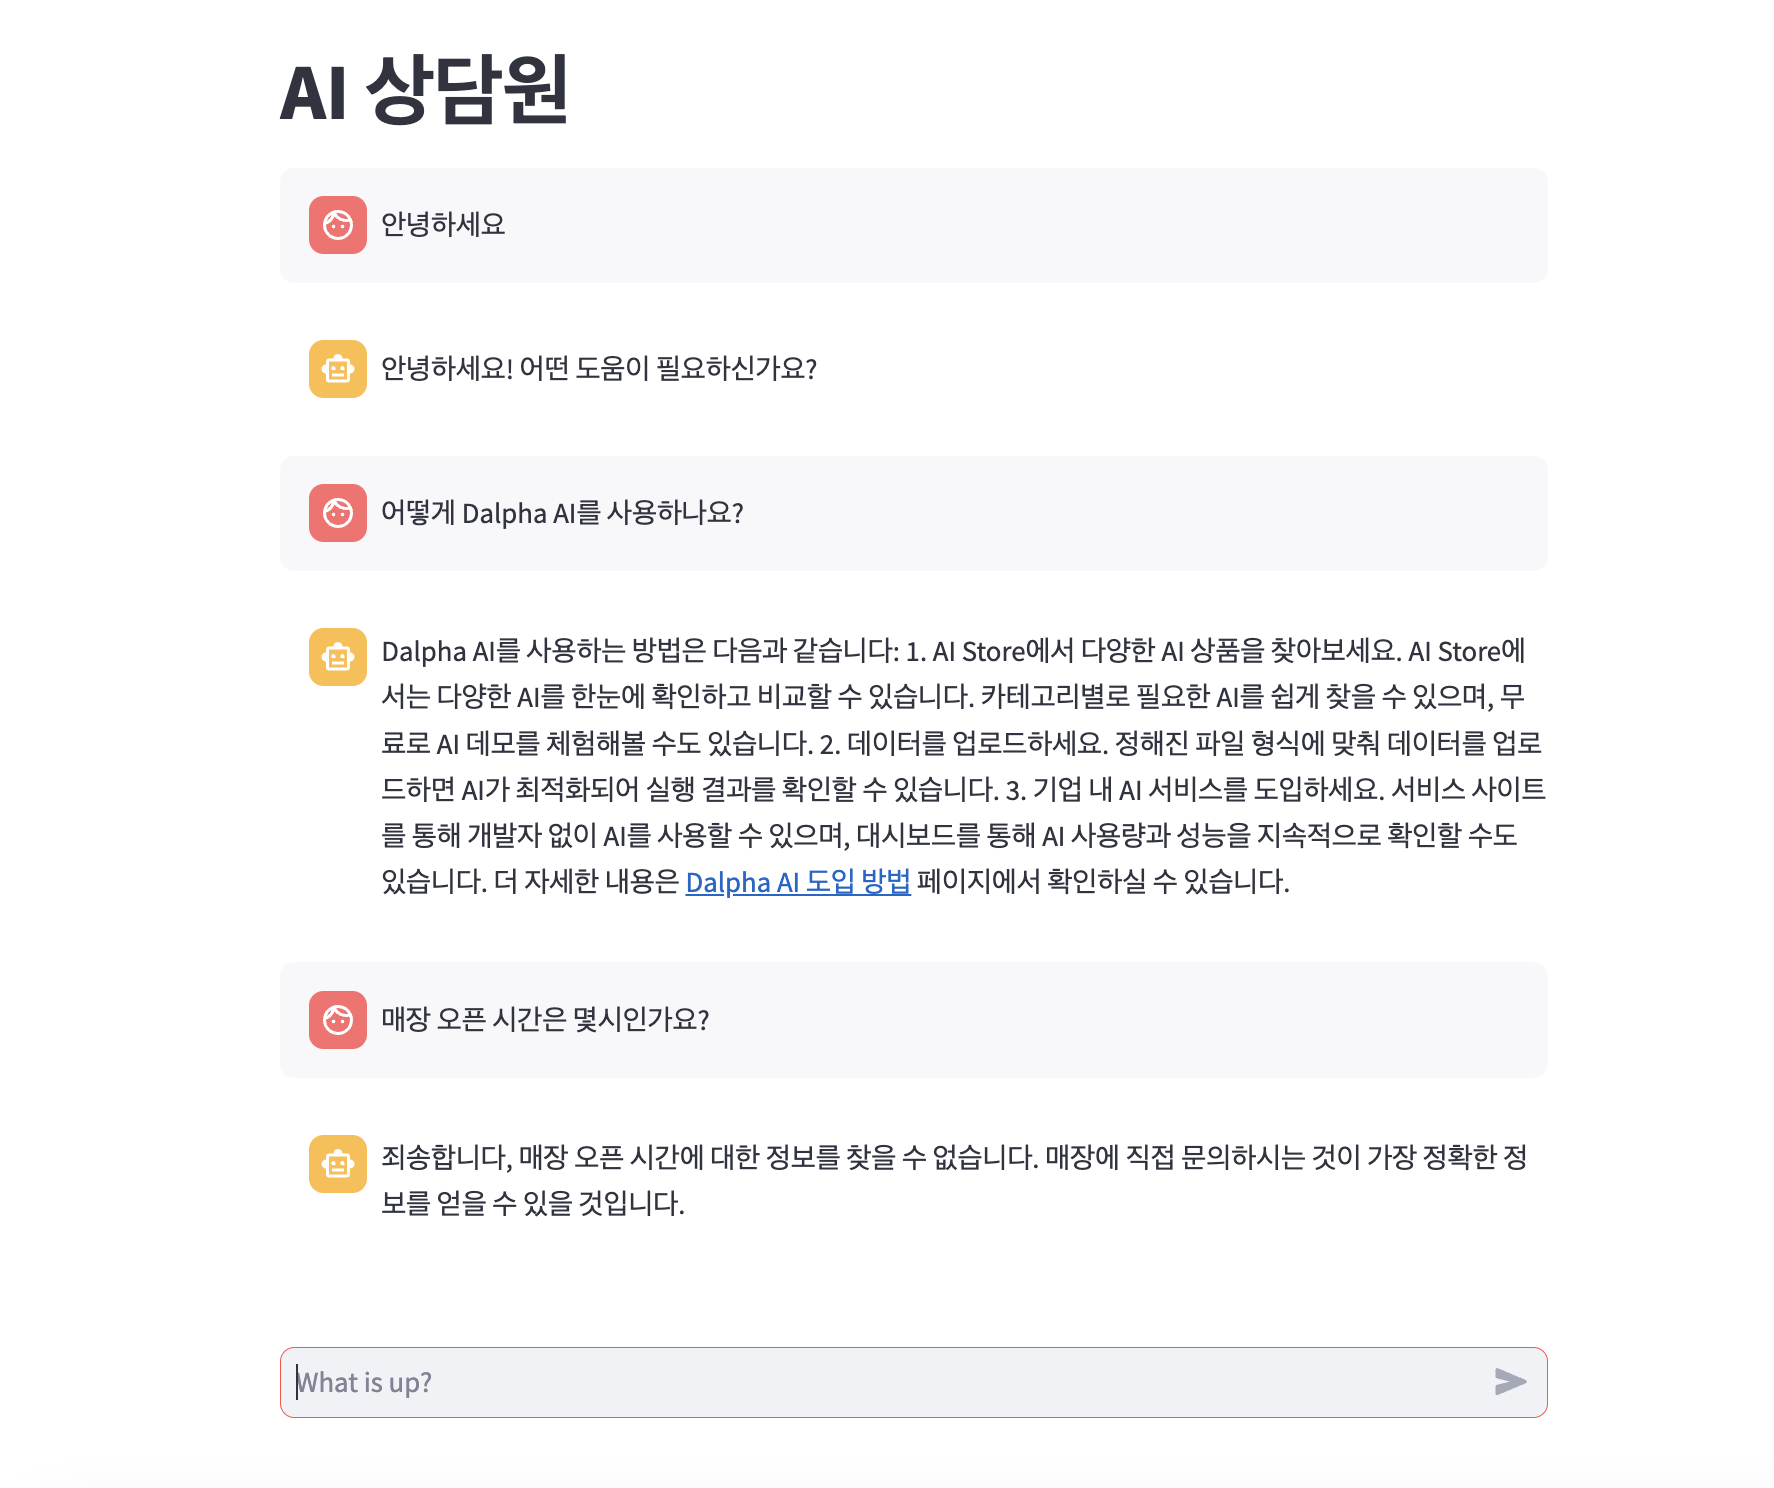1774x1488 pixels.
Task: Click the robot avatar beside the 죄송합니다 reply
Action: (338, 1164)
